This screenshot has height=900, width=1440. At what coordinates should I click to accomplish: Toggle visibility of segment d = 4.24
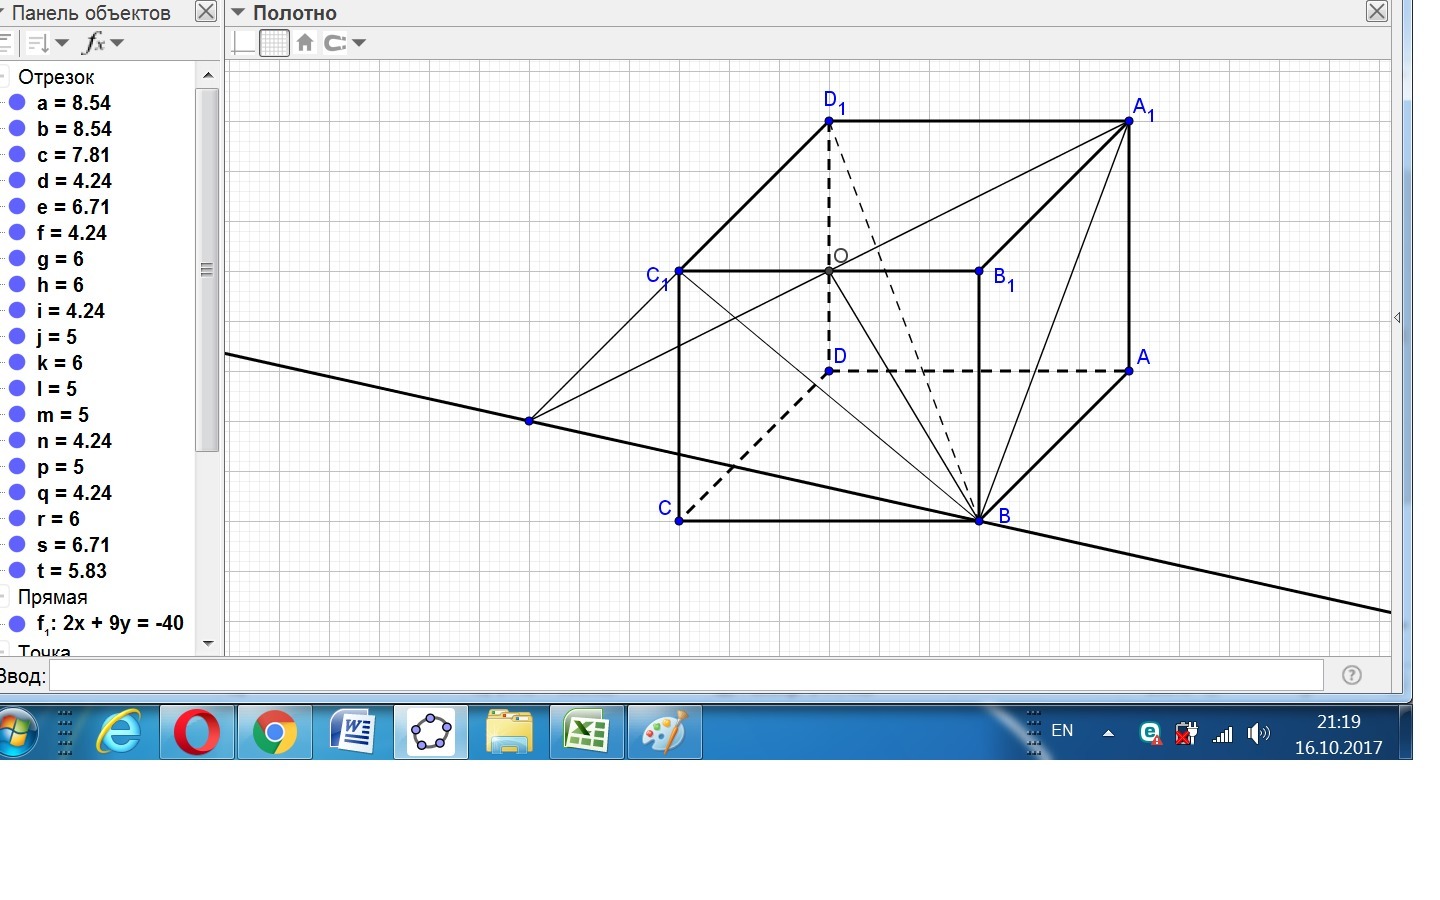coord(17,181)
